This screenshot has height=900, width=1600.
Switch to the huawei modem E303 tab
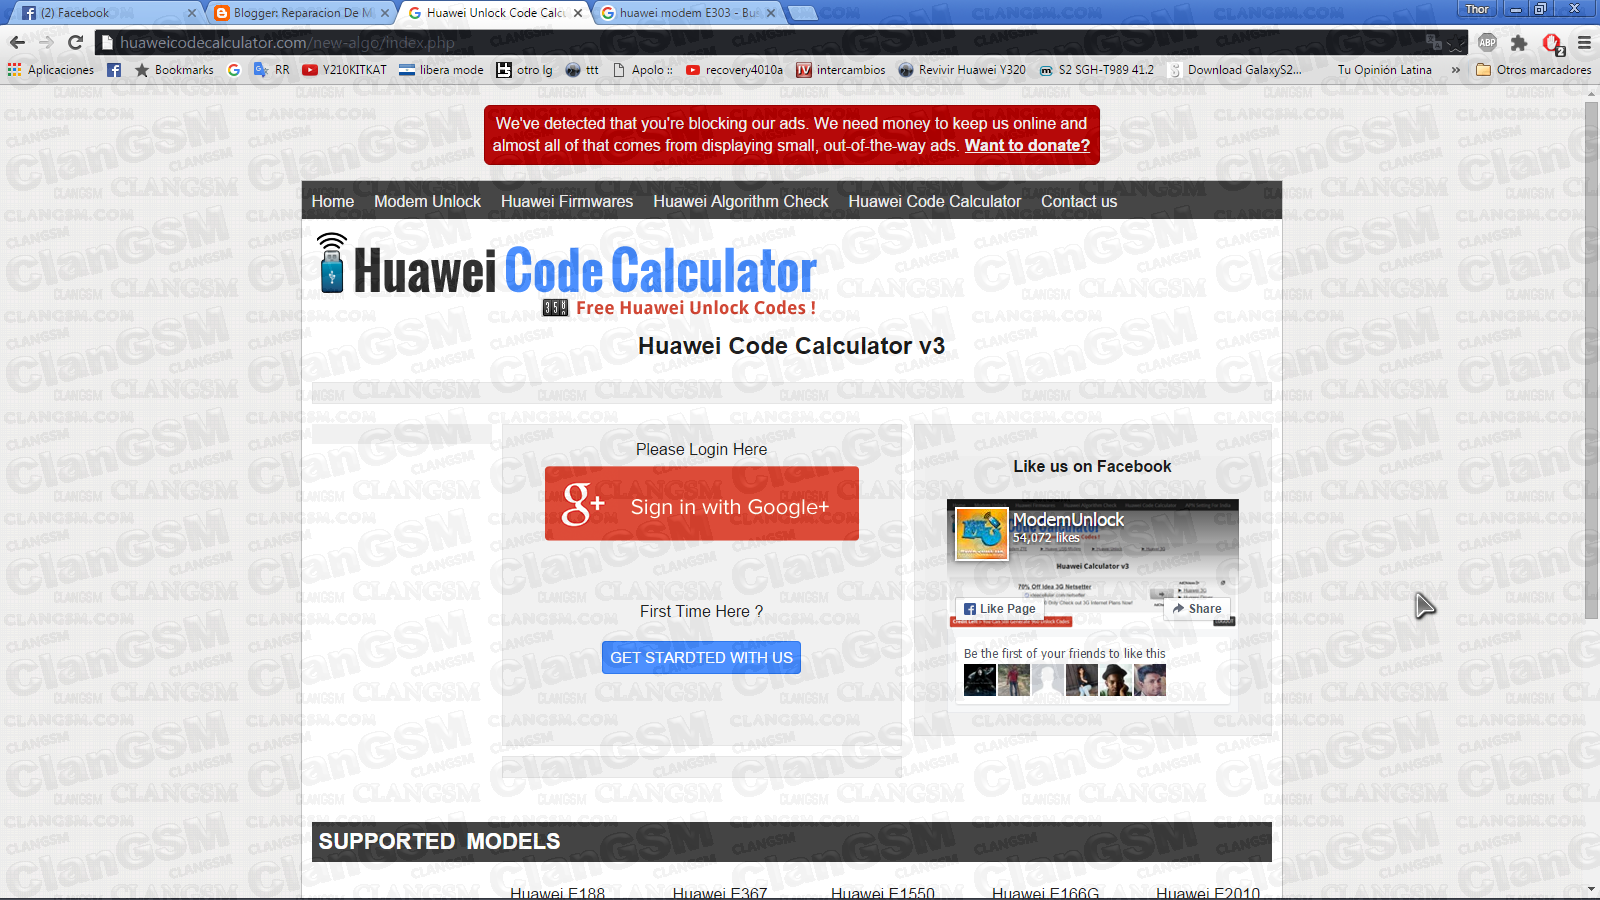(688, 13)
